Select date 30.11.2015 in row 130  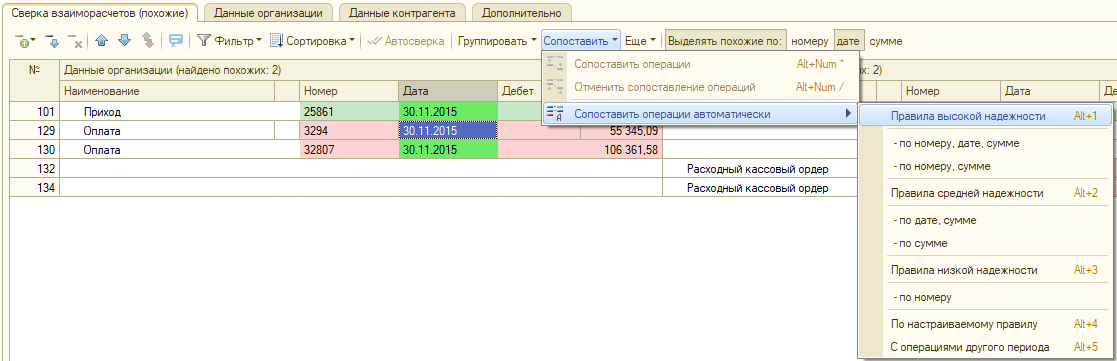(x=447, y=150)
